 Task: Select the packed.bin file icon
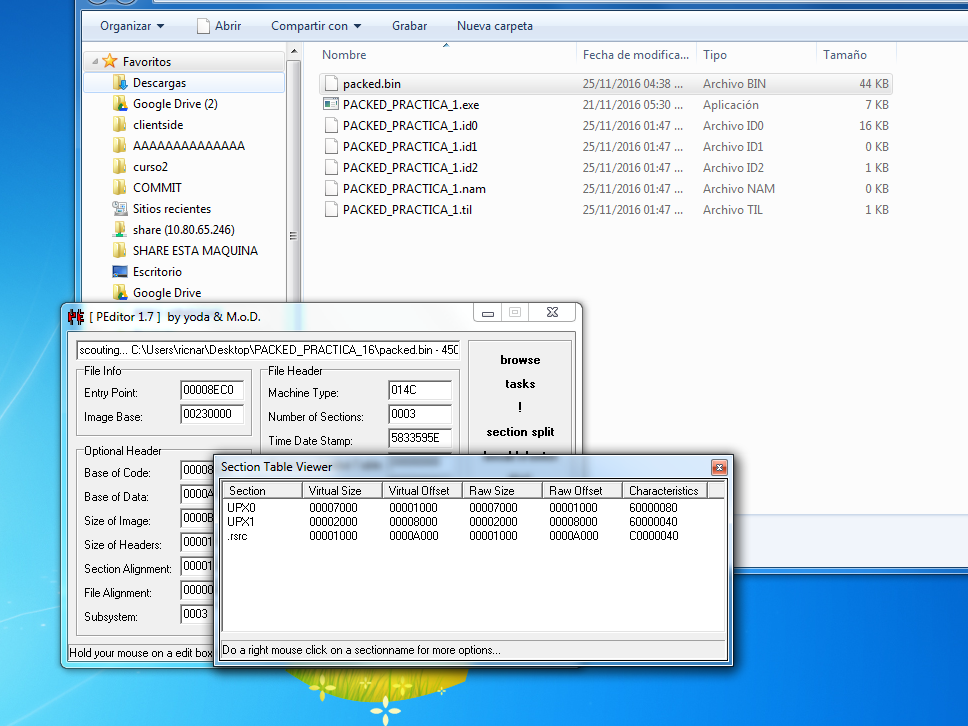(x=331, y=84)
